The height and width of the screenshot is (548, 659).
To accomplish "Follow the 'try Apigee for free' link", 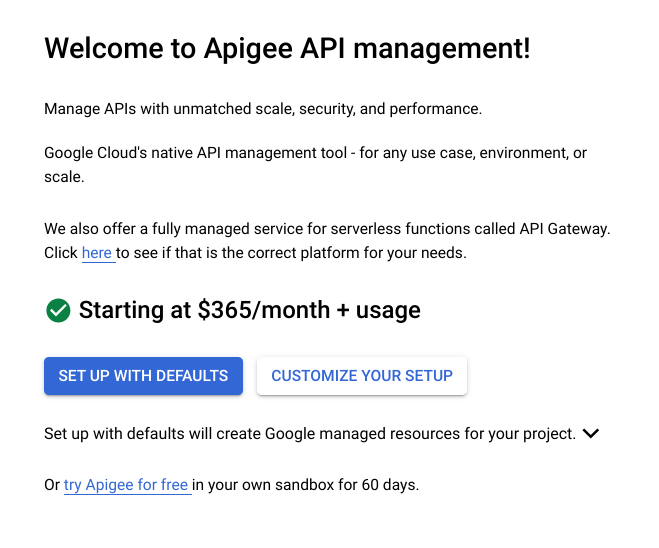I will coord(126,485).
